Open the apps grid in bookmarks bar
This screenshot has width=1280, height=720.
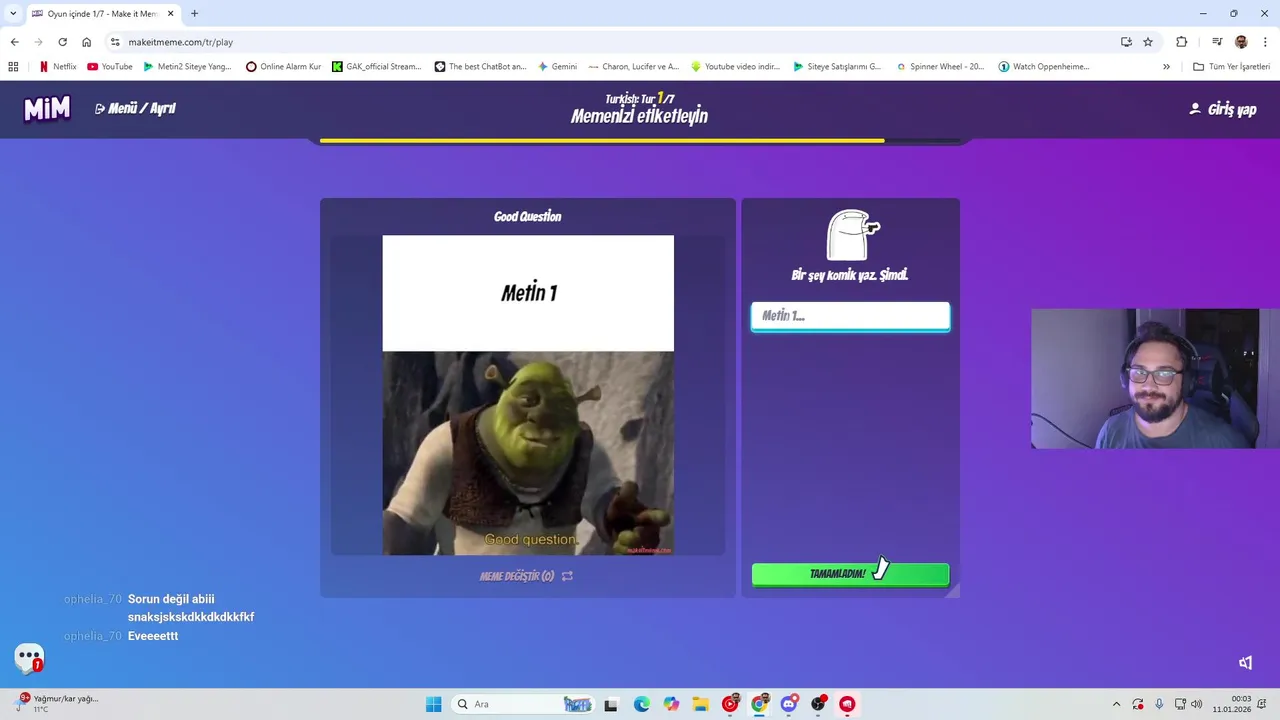coord(13,67)
